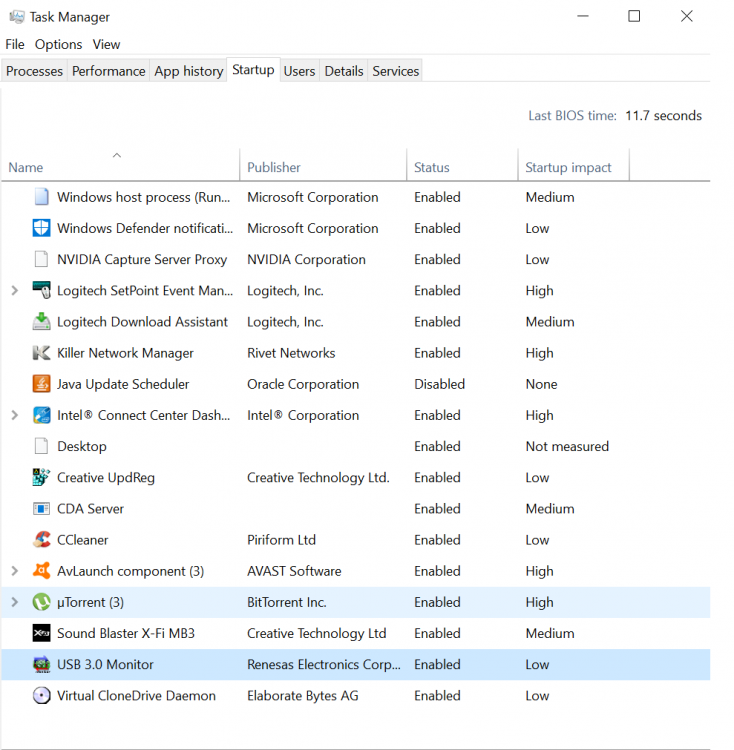Open the File menu
The image size is (734, 750).
point(15,44)
